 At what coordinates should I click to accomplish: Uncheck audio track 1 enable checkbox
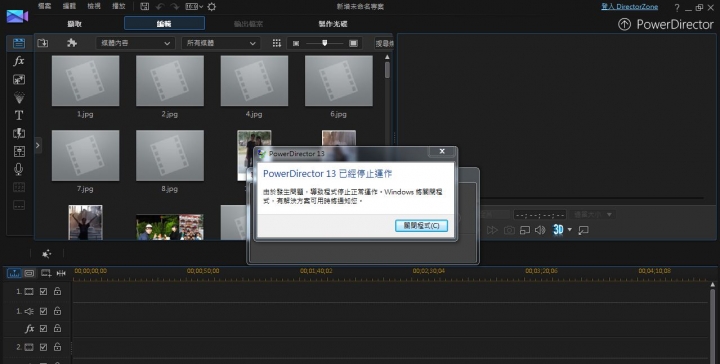click(x=43, y=311)
